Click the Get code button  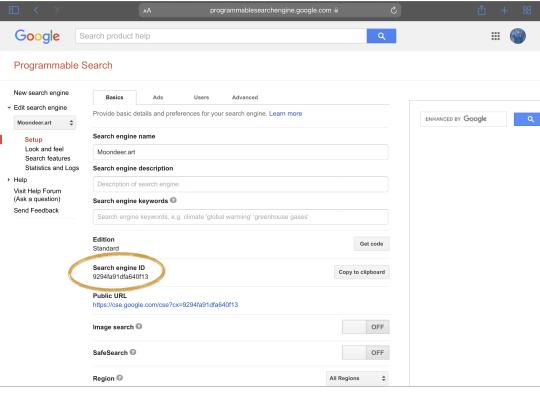[371, 244]
